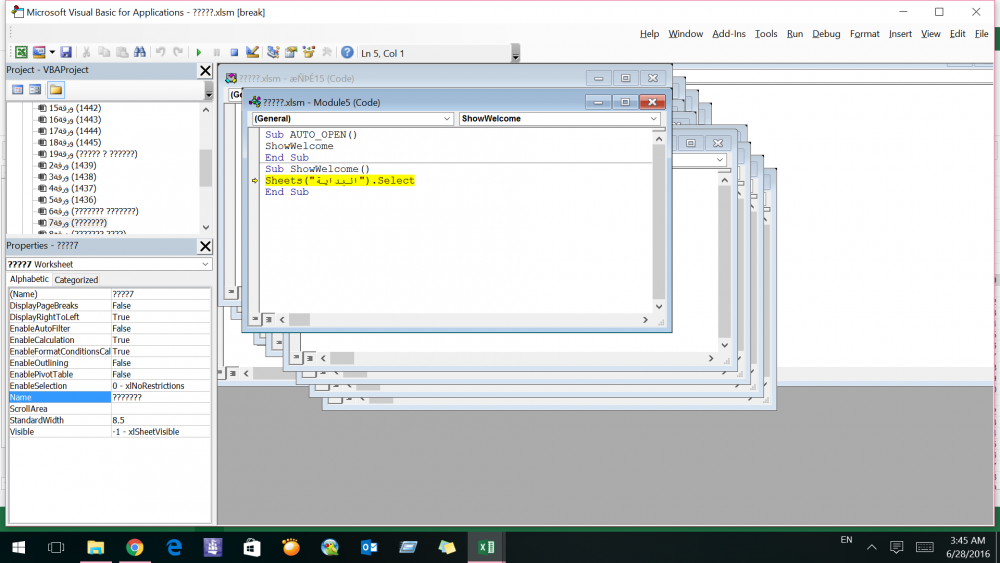Open the Tools menu
Screen dimensions: 1000x563
[x=766, y=34]
